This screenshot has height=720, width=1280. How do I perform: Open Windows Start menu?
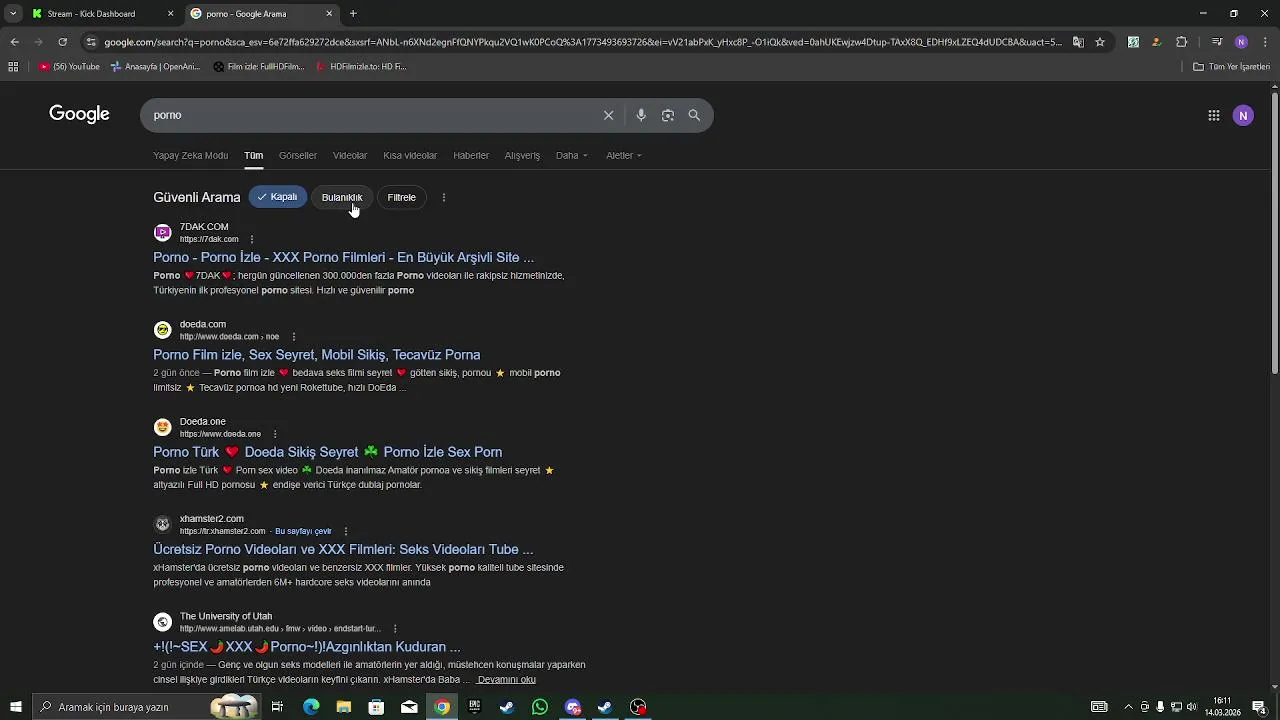[x=15, y=707]
